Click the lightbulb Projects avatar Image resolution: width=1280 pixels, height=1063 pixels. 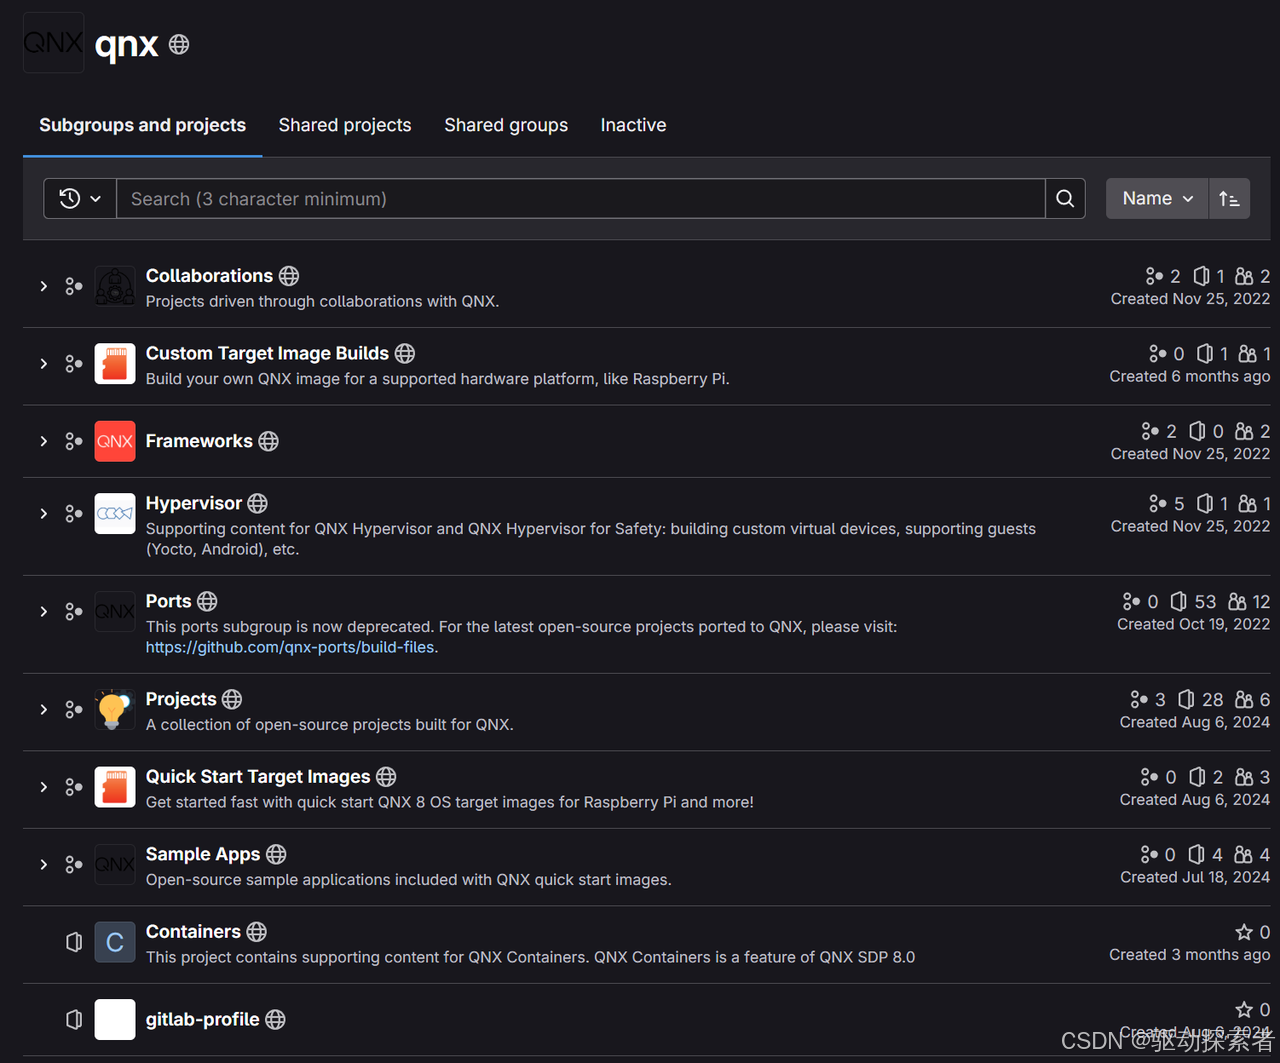tap(115, 709)
